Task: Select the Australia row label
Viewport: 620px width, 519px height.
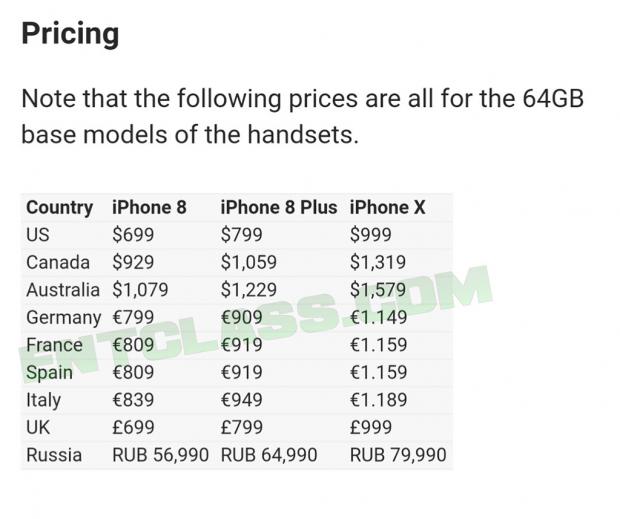Action: click(x=63, y=290)
